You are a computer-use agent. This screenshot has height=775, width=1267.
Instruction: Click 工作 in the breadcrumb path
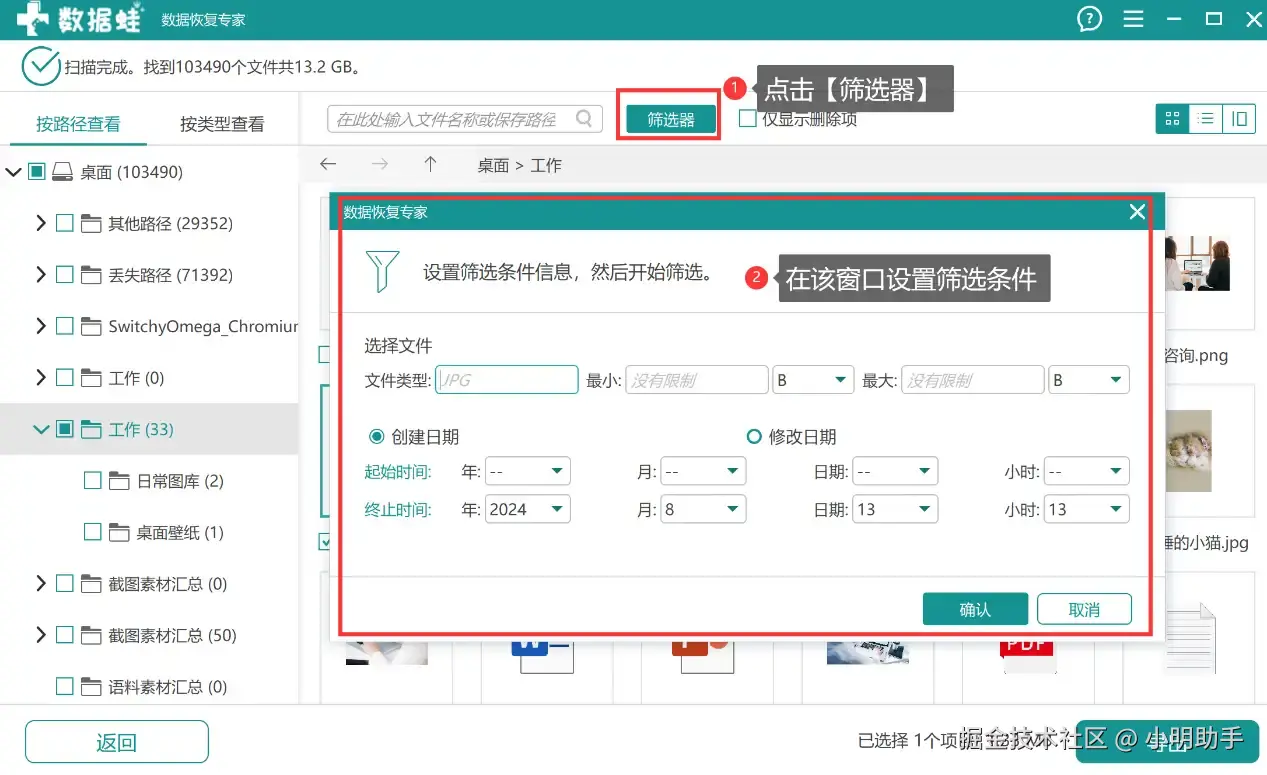point(546,165)
